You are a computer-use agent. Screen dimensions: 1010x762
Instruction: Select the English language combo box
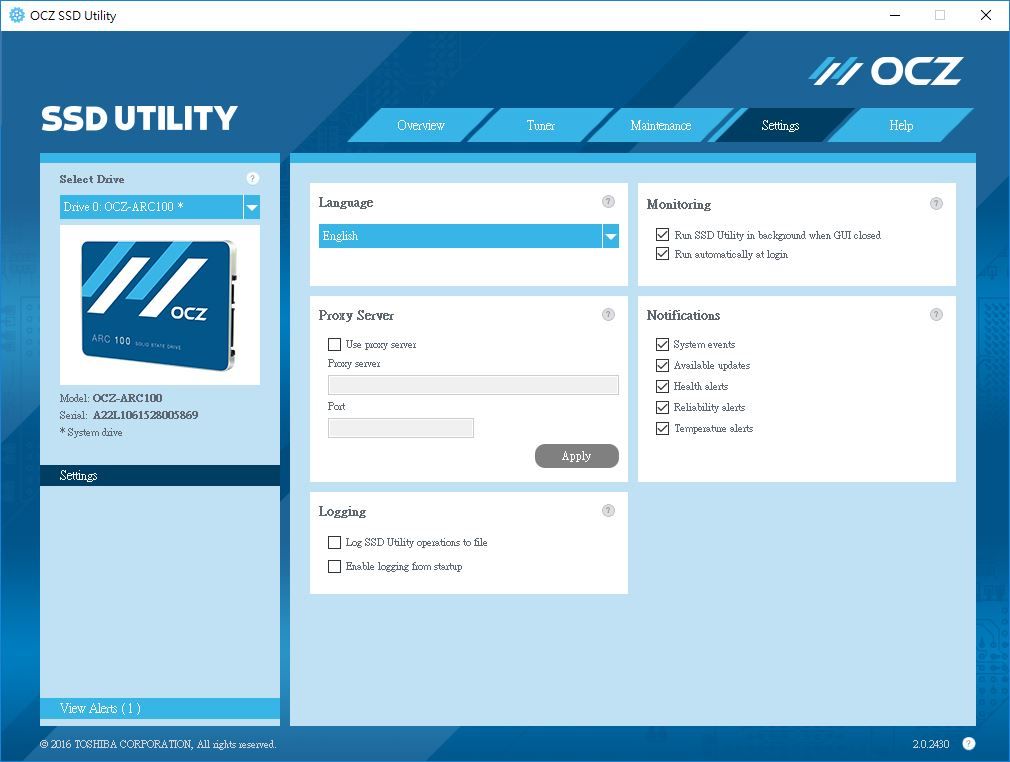(x=469, y=236)
